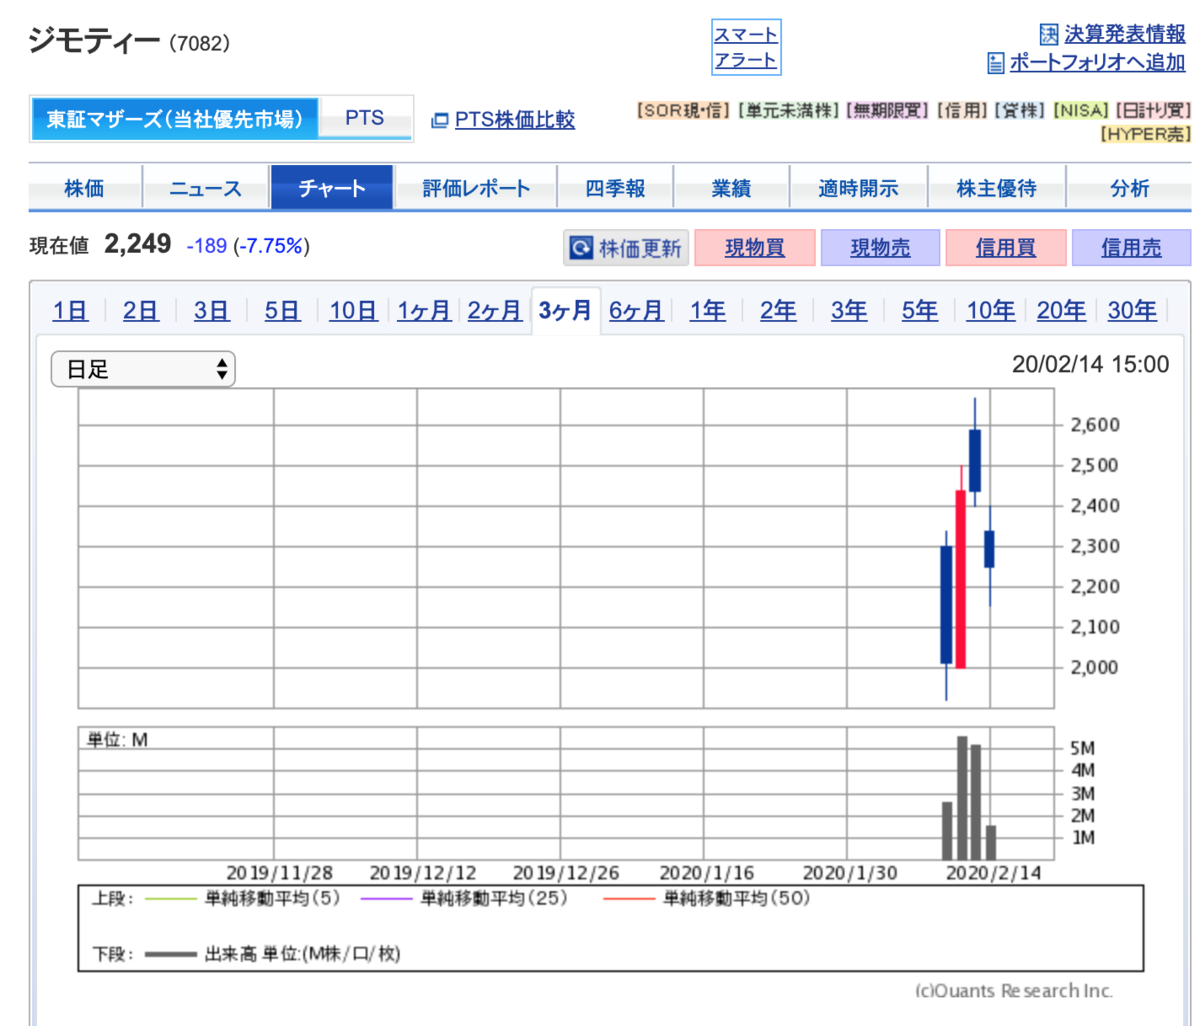The width and height of the screenshot is (1200, 1026).
Task: Select the 6ヶ月 chart range
Action: click(x=637, y=311)
